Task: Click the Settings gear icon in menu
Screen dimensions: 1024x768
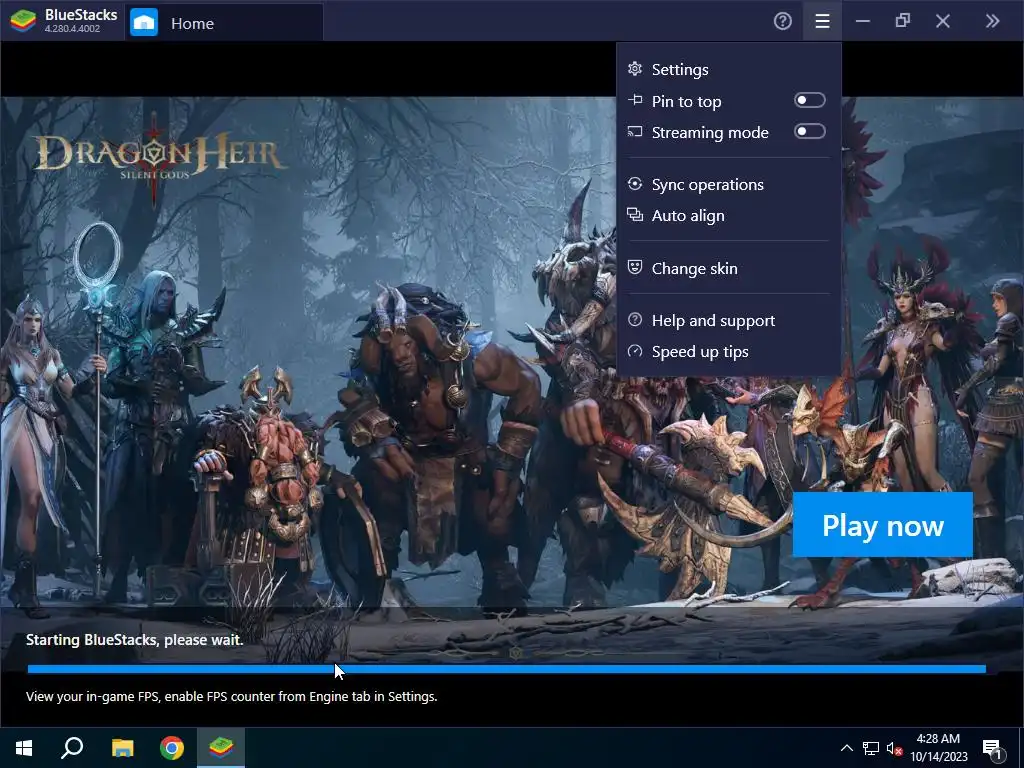Action: coord(635,69)
